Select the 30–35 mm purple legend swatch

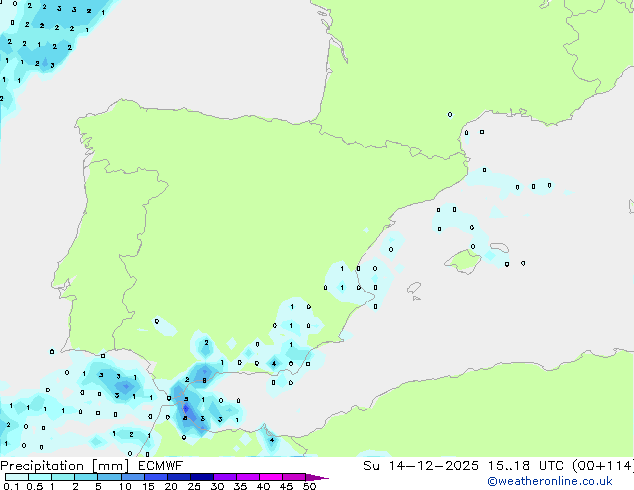click(225, 477)
